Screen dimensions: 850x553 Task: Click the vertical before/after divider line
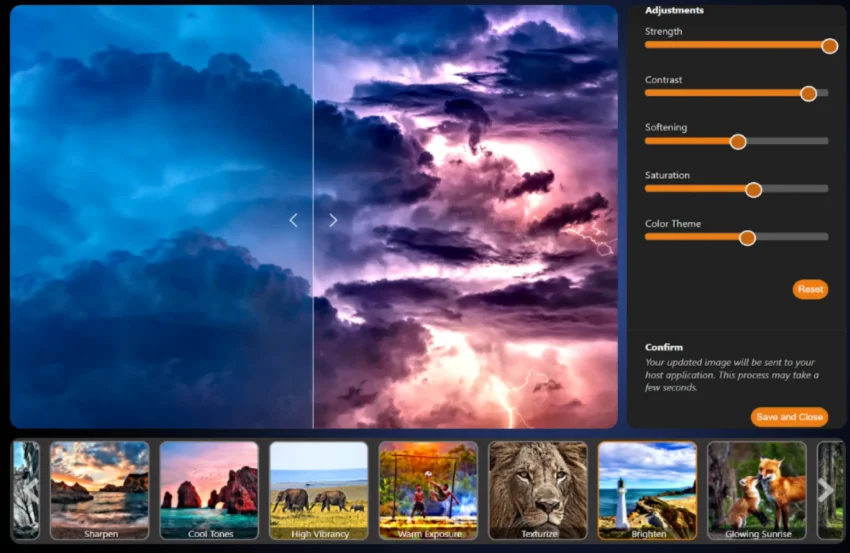click(313, 217)
